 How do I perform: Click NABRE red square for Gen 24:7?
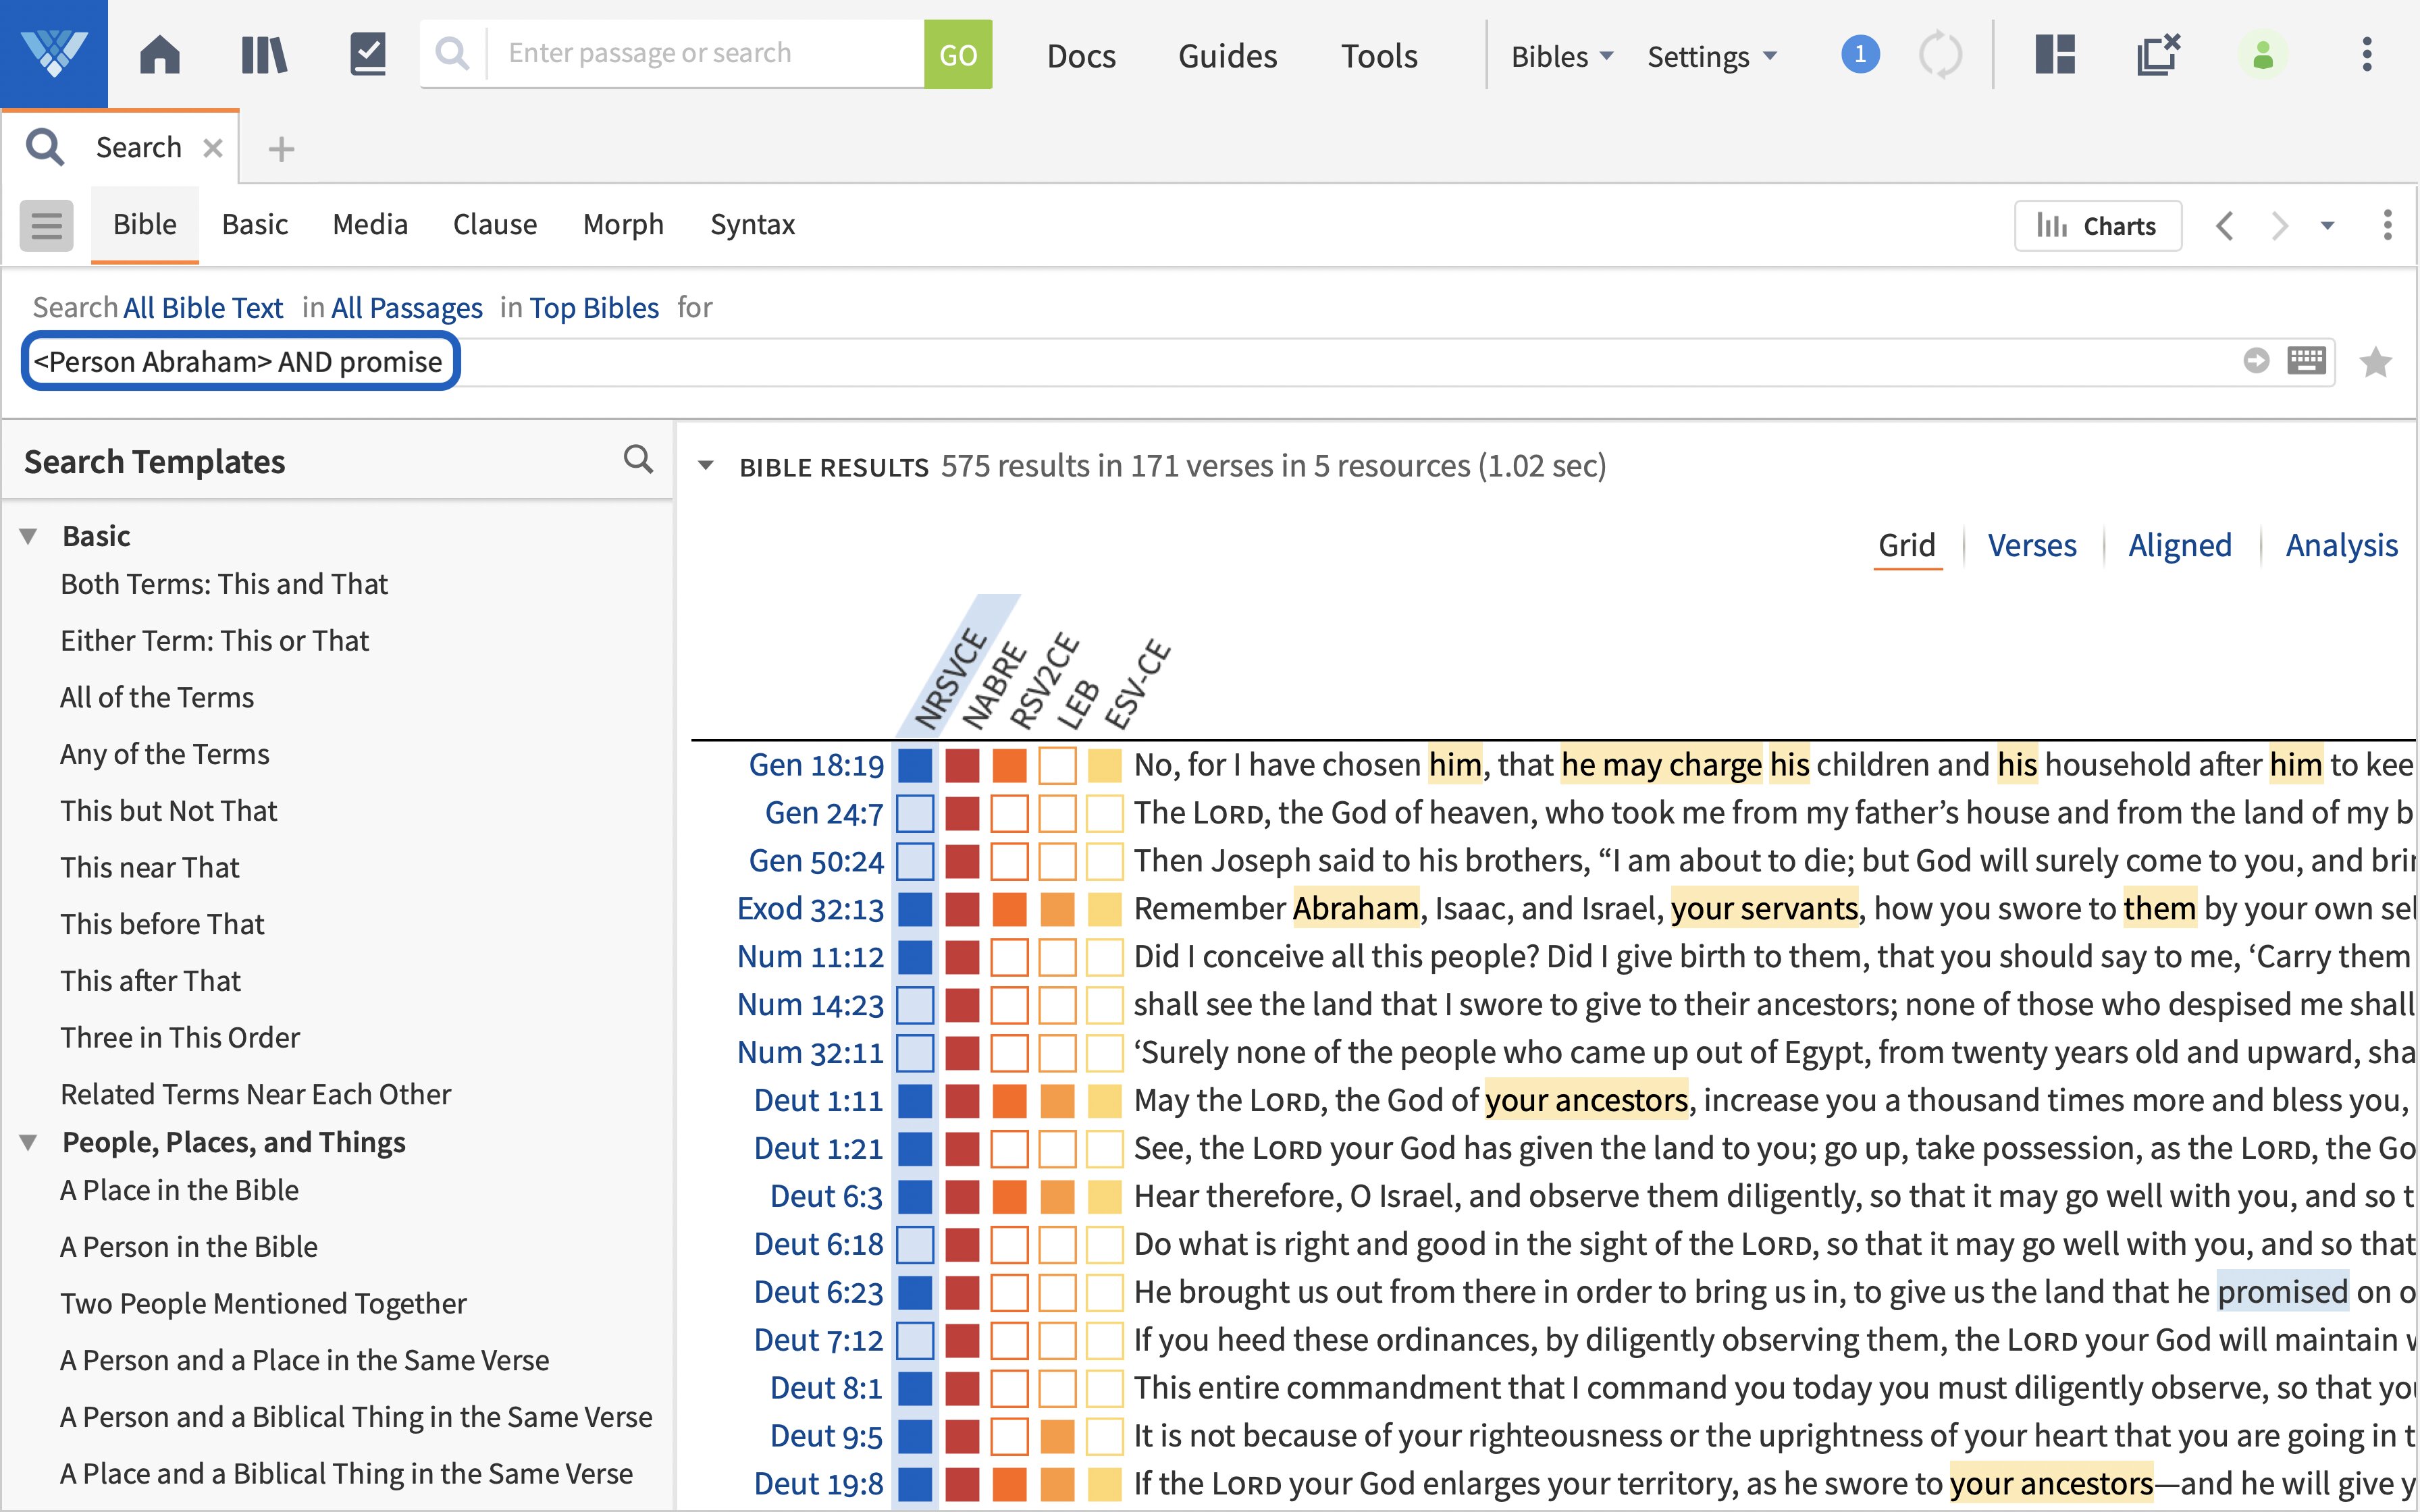point(962,814)
